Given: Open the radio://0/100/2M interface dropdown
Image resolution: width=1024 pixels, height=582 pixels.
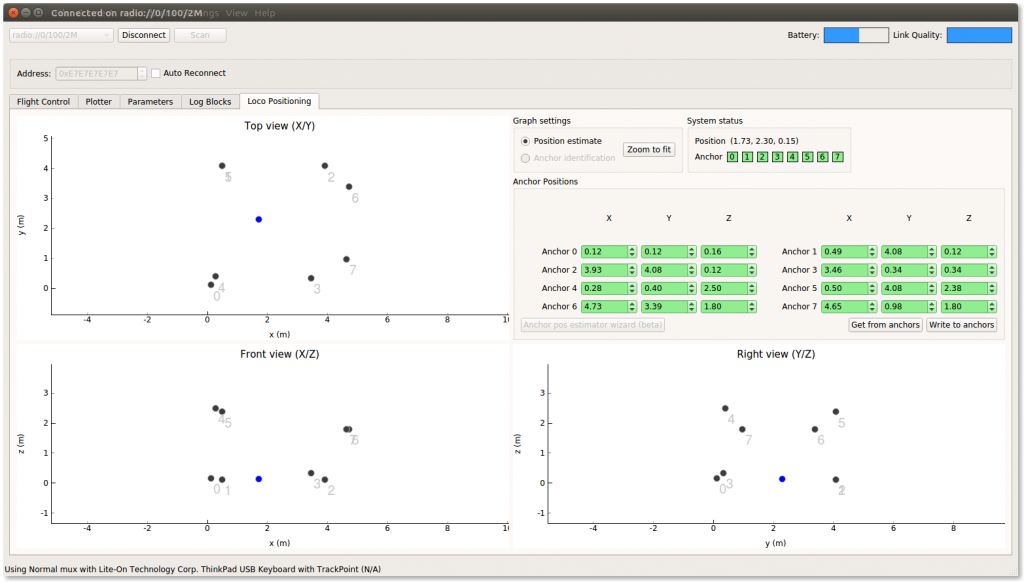Looking at the screenshot, I should [61, 35].
